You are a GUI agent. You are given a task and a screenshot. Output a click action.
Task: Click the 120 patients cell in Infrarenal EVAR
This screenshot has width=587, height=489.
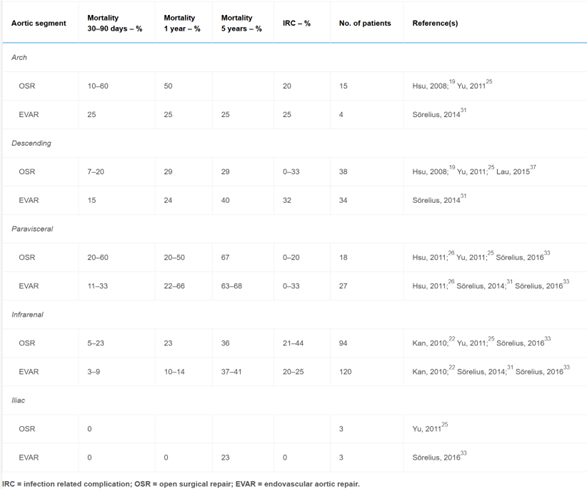click(x=345, y=371)
